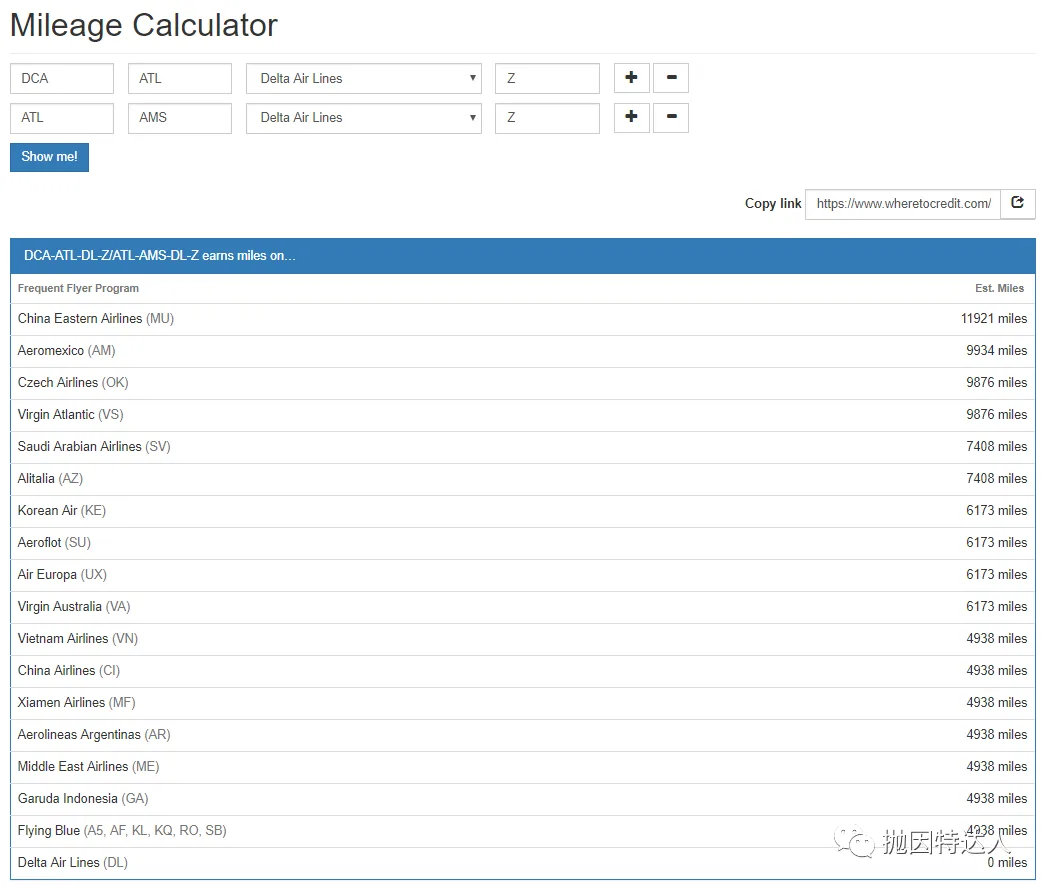Viewport: 1045px width, 888px height.
Task: Click the Xiamen Airlines (MF) row
Action: coord(522,703)
